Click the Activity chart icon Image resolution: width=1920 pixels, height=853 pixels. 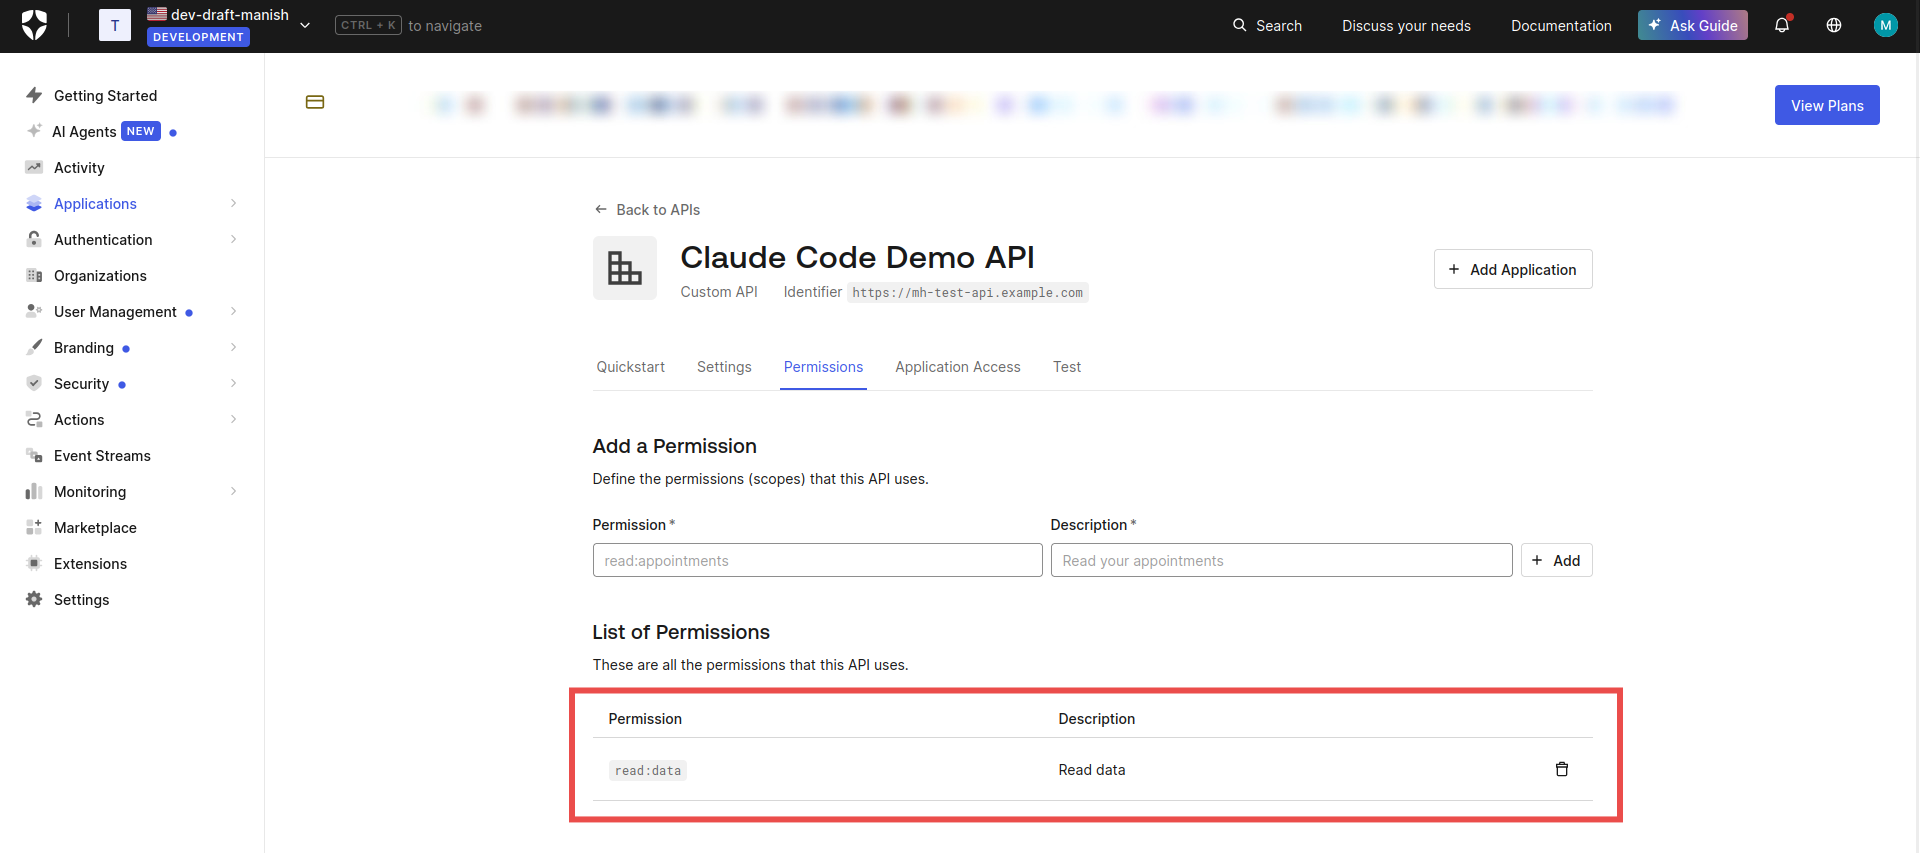click(34, 167)
